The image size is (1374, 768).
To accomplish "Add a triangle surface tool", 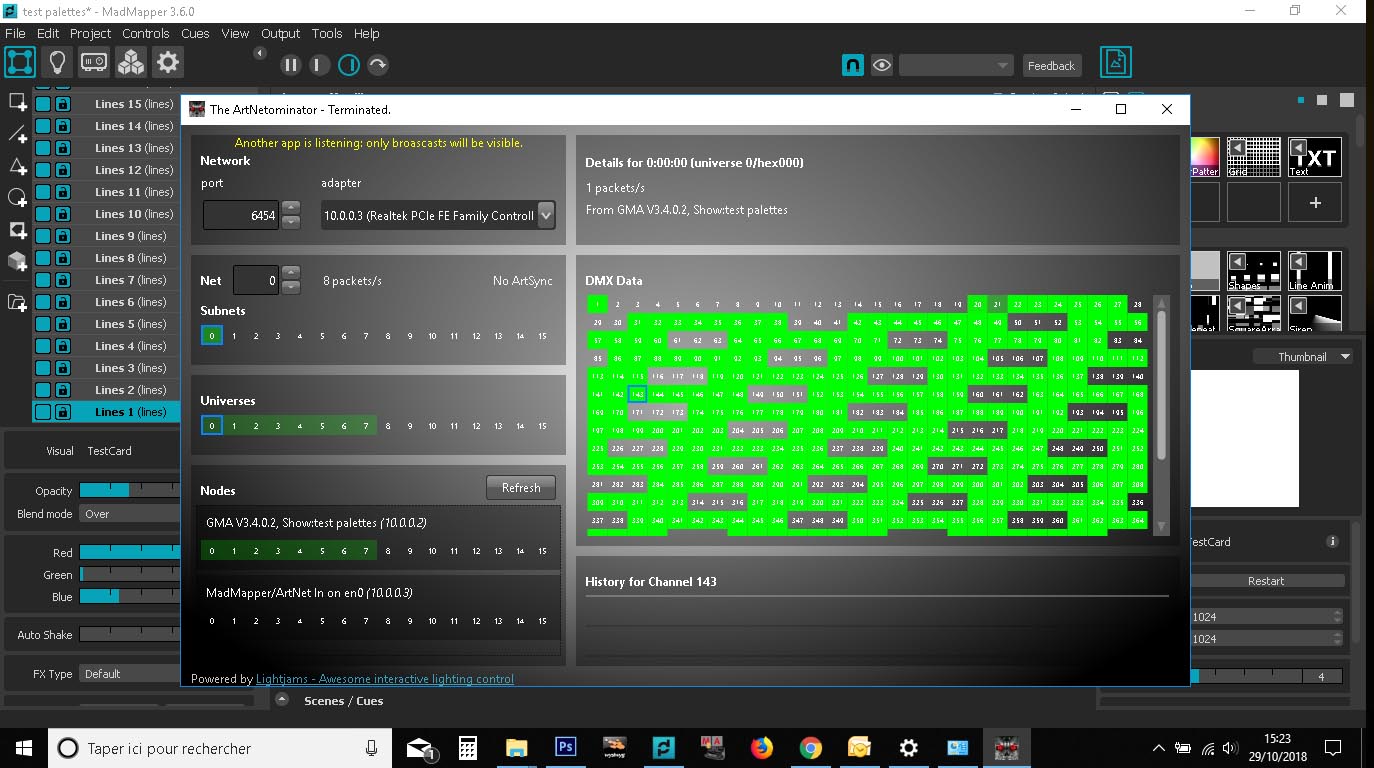I will coord(17,166).
